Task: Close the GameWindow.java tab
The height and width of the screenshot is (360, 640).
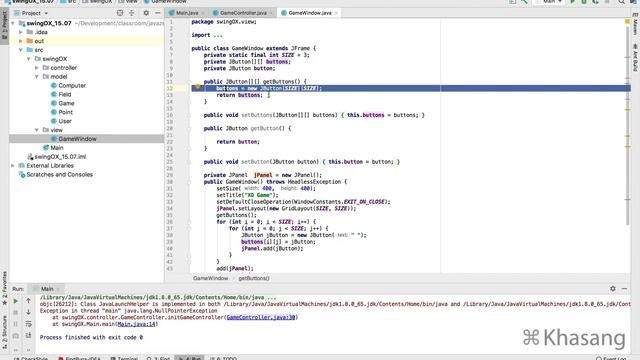Action: 336,13
